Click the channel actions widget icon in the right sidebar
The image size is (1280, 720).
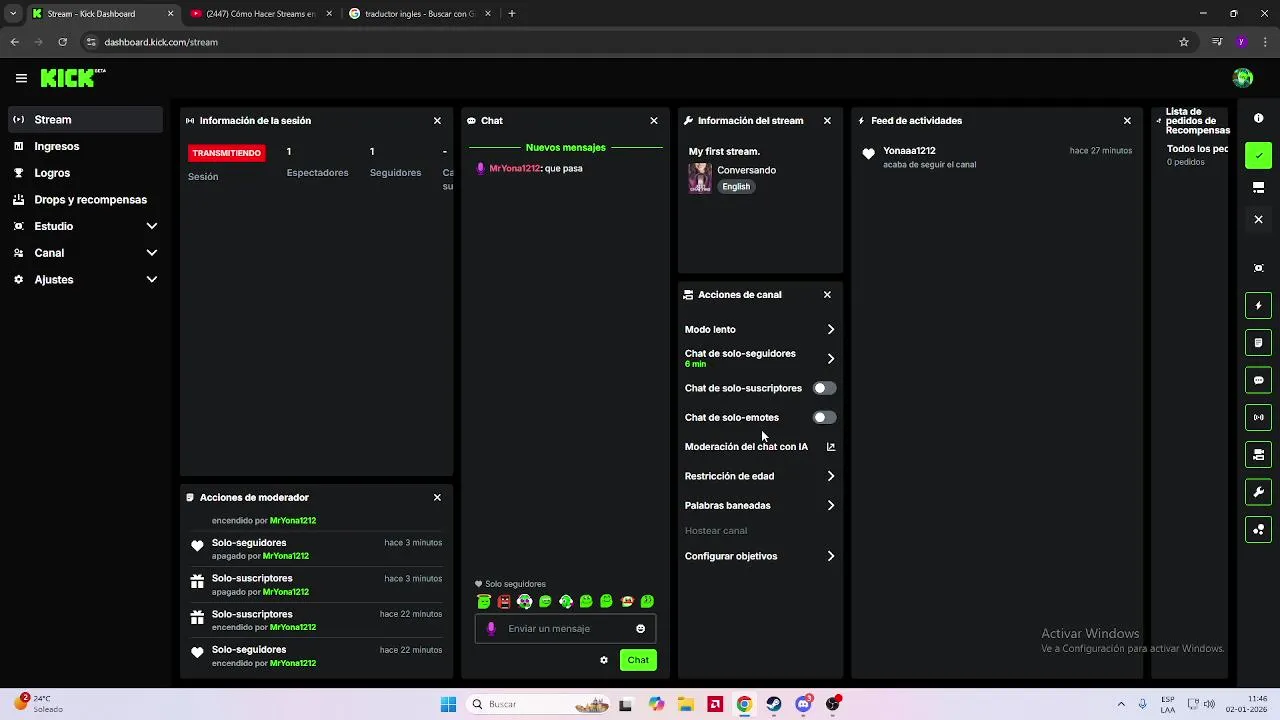click(1258, 455)
